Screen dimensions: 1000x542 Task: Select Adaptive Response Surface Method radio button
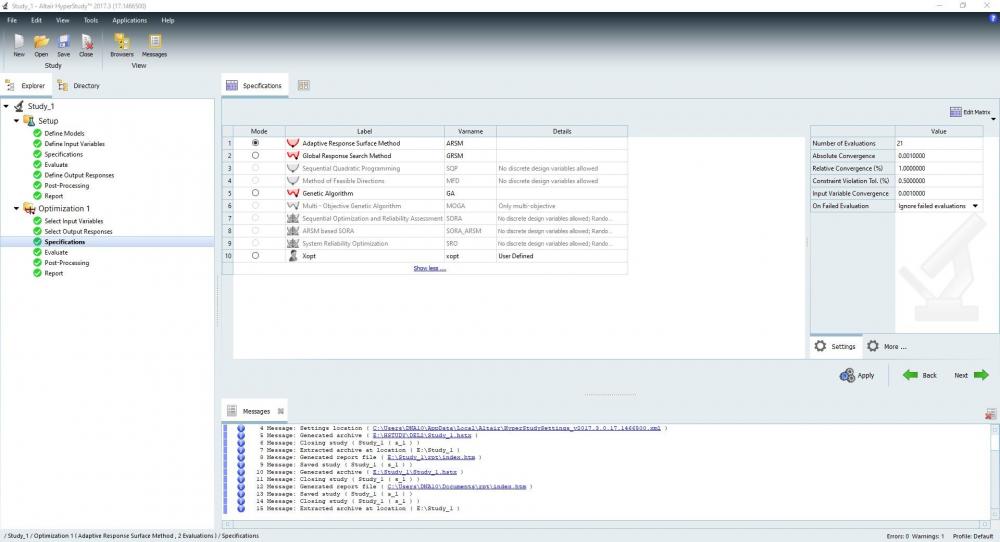tap(255, 143)
